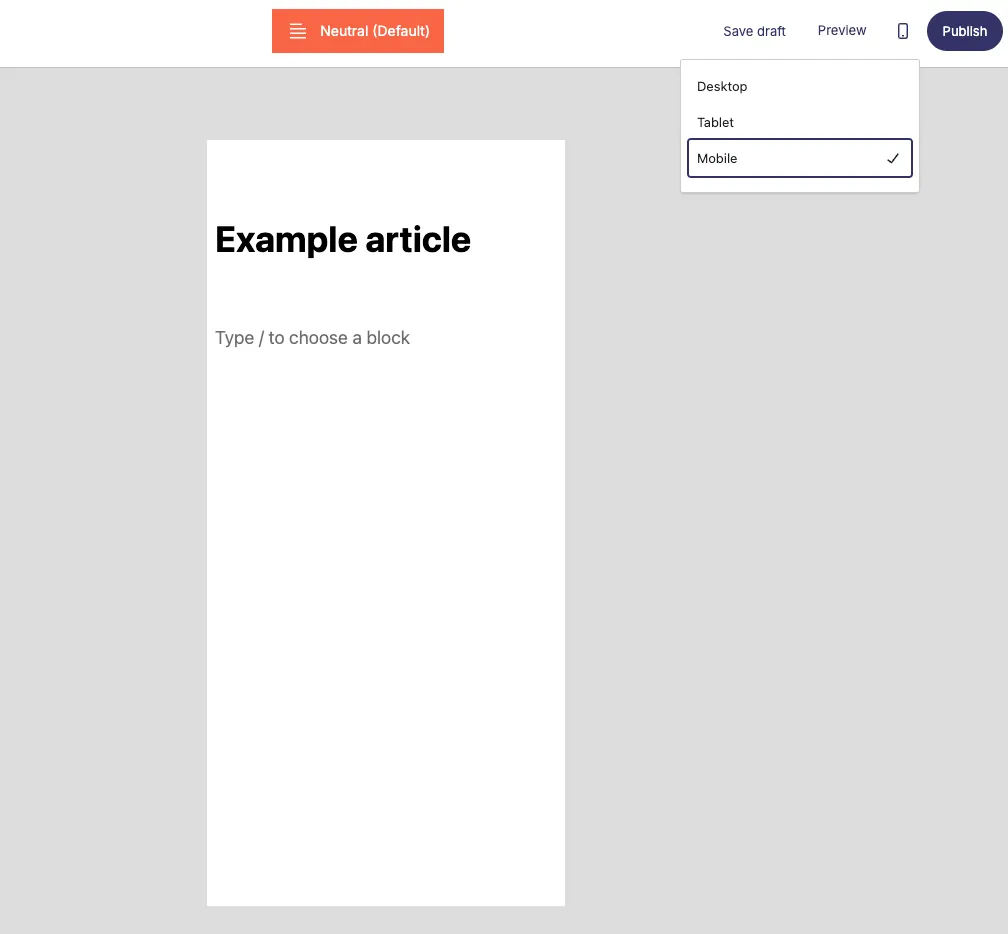Select Desktop preview option
Screen dimensions: 1008x934
[x=800, y=86]
